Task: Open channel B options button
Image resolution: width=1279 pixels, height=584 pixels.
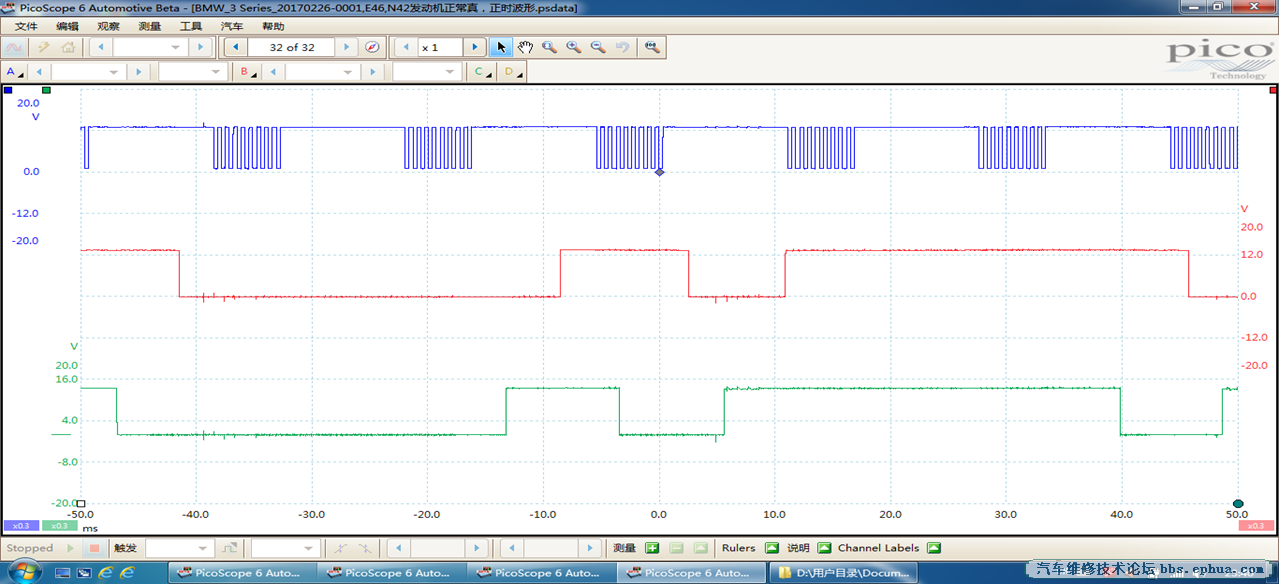Action: (x=247, y=72)
